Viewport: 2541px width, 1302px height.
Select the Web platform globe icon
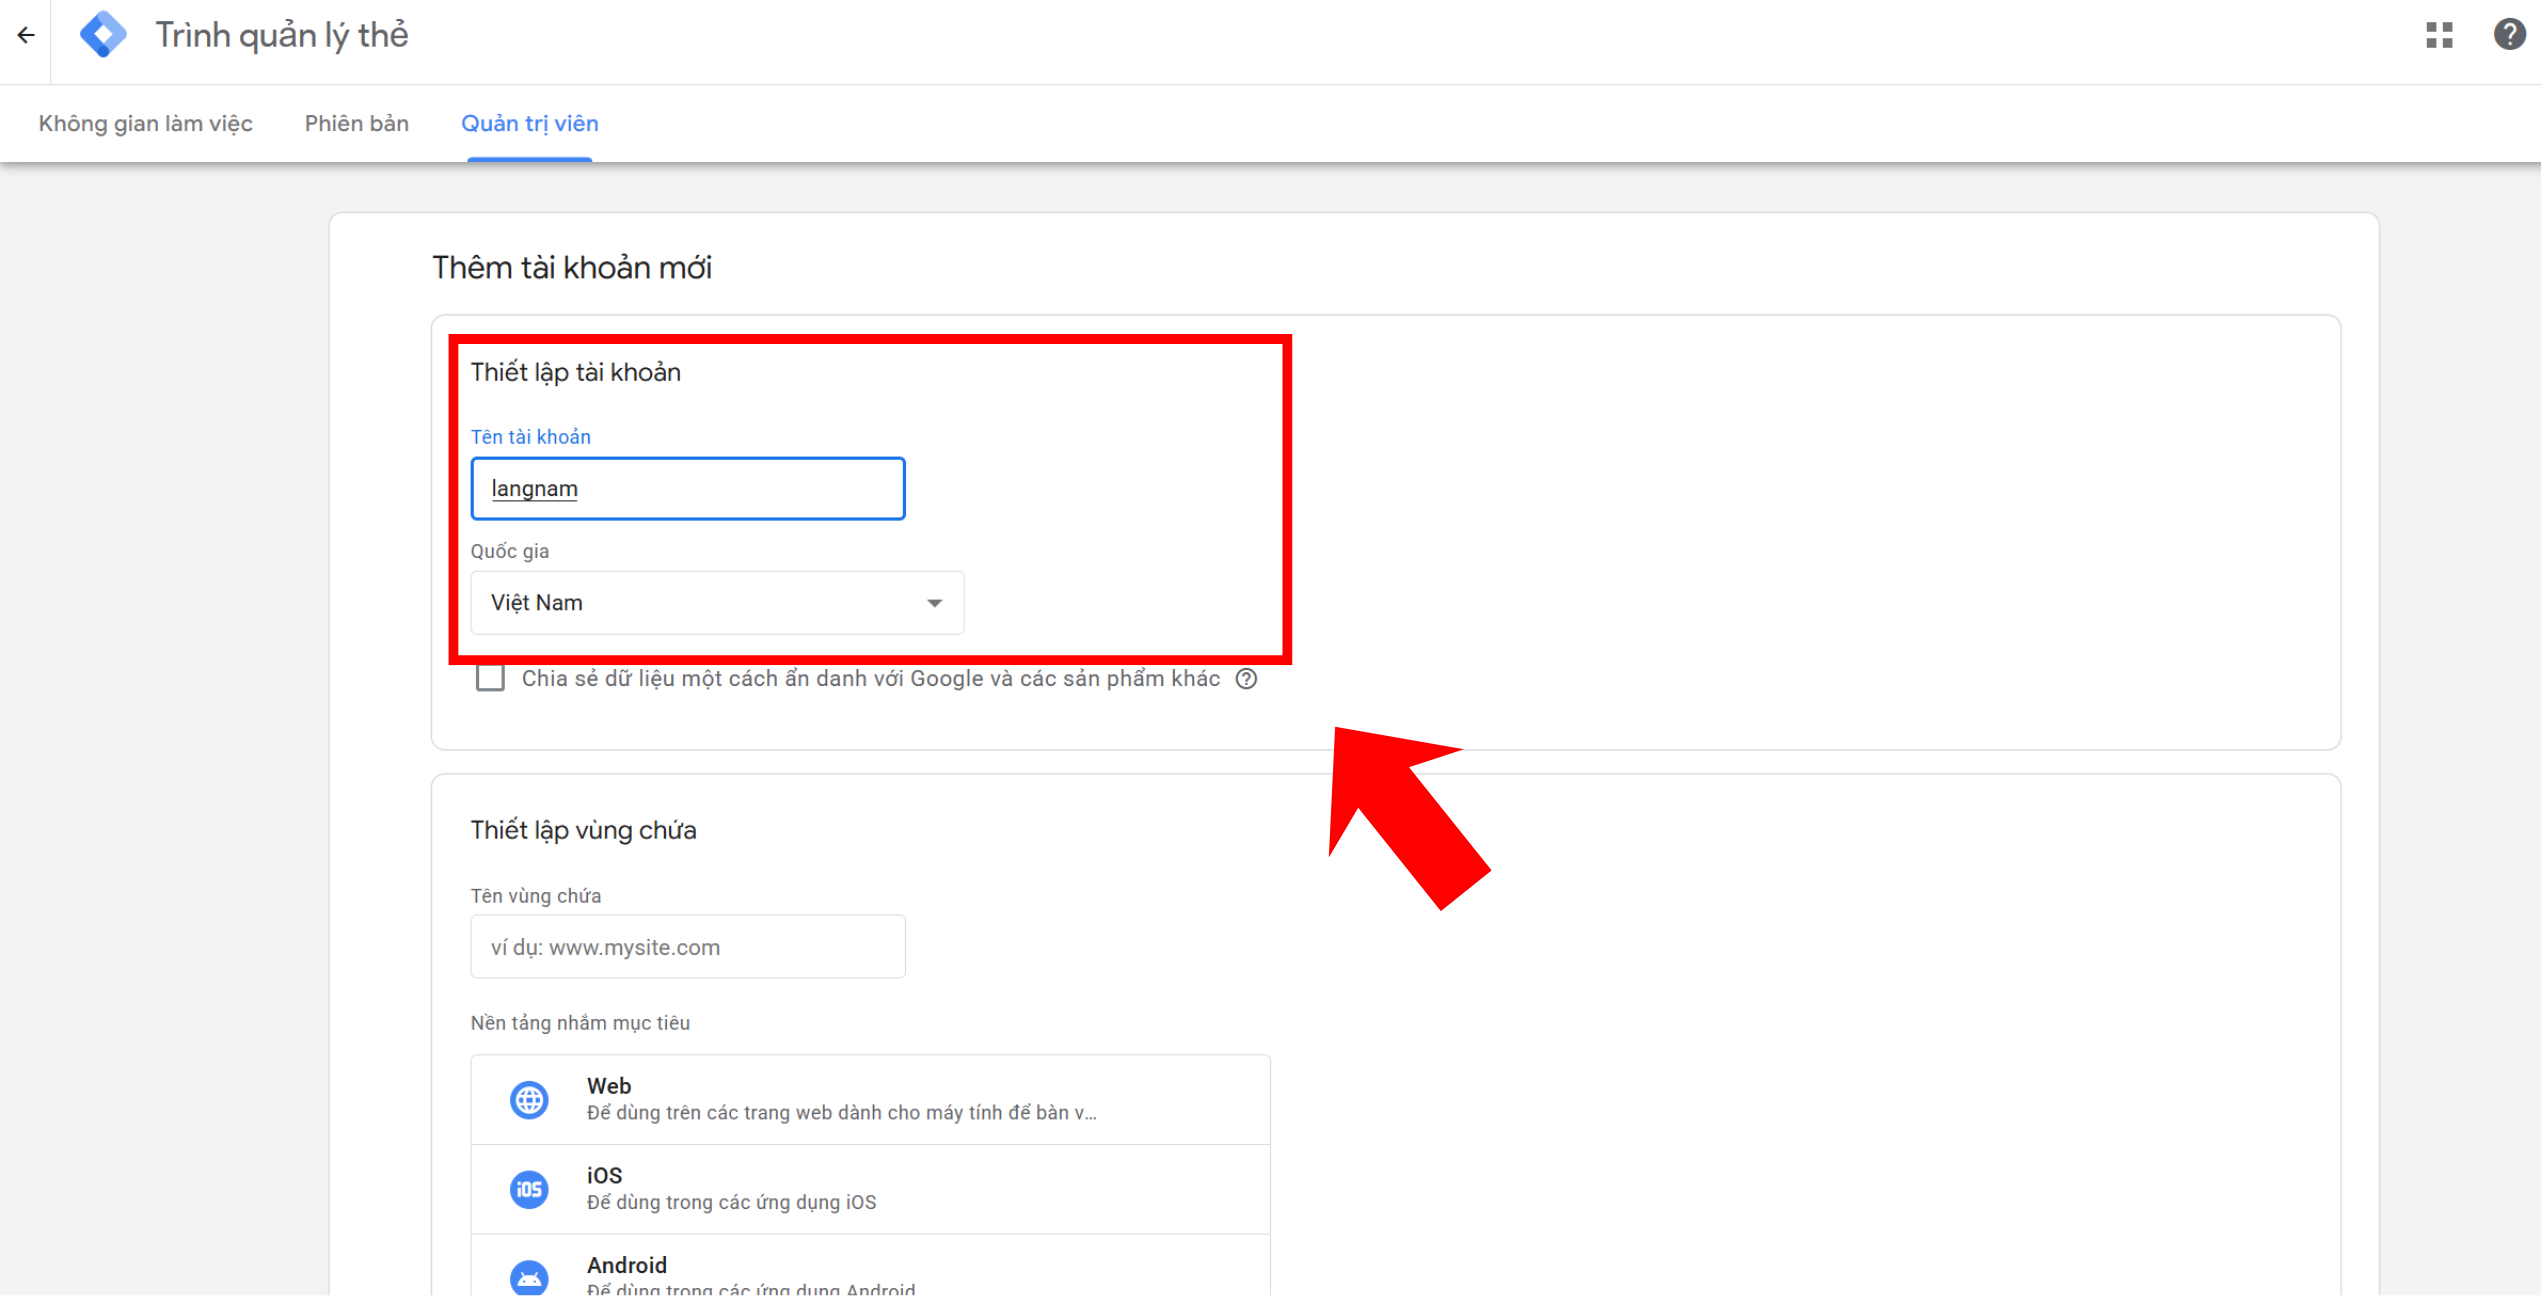[x=529, y=1100]
